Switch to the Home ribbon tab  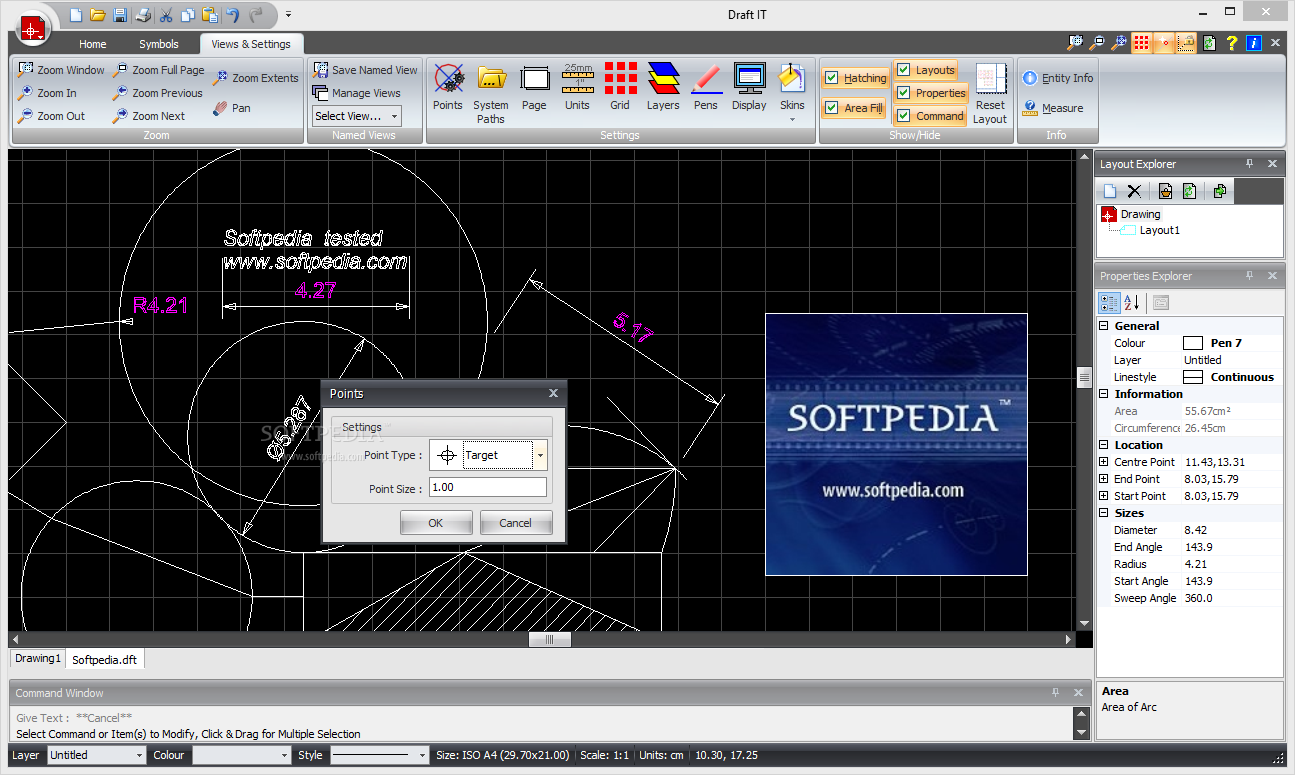(x=93, y=44)
